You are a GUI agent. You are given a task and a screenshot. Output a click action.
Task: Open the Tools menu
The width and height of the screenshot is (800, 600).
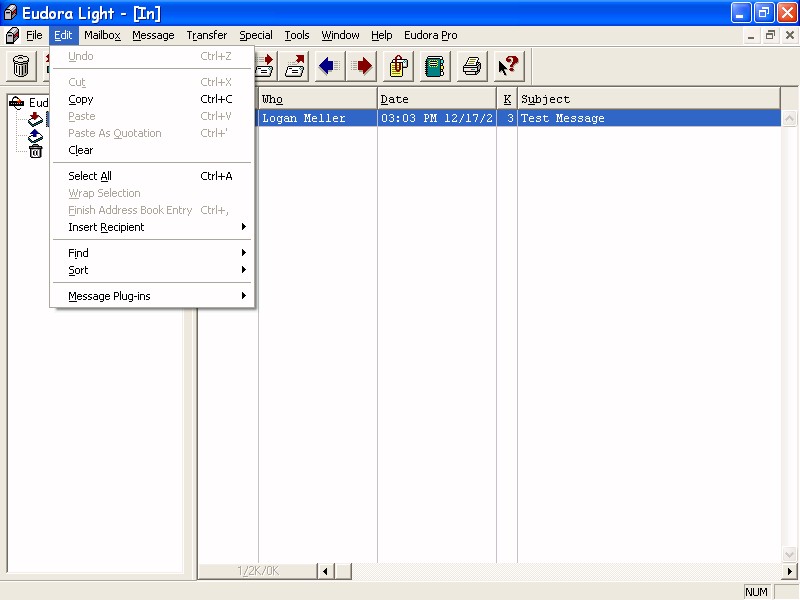(297, 35)
